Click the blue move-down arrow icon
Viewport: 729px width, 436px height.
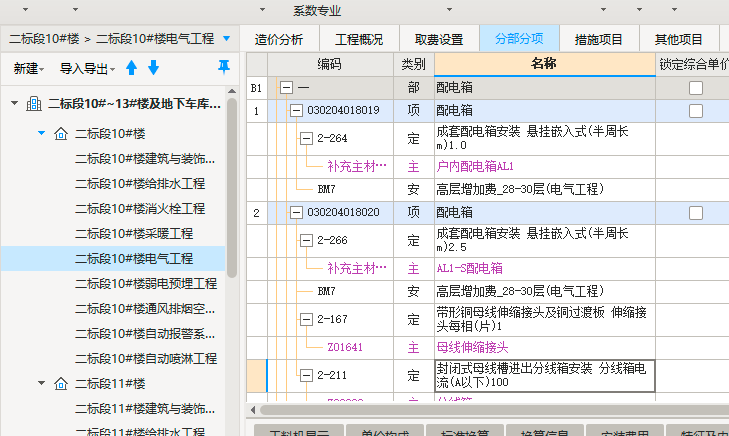(153, 68)
